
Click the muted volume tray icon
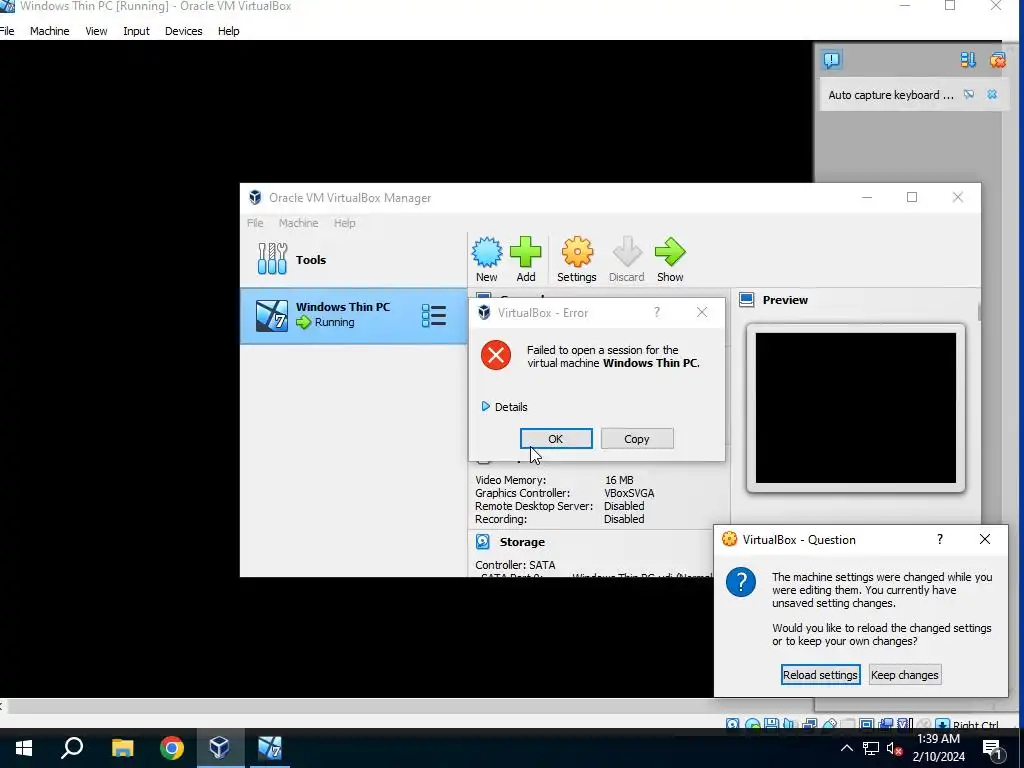pos(894,748)
